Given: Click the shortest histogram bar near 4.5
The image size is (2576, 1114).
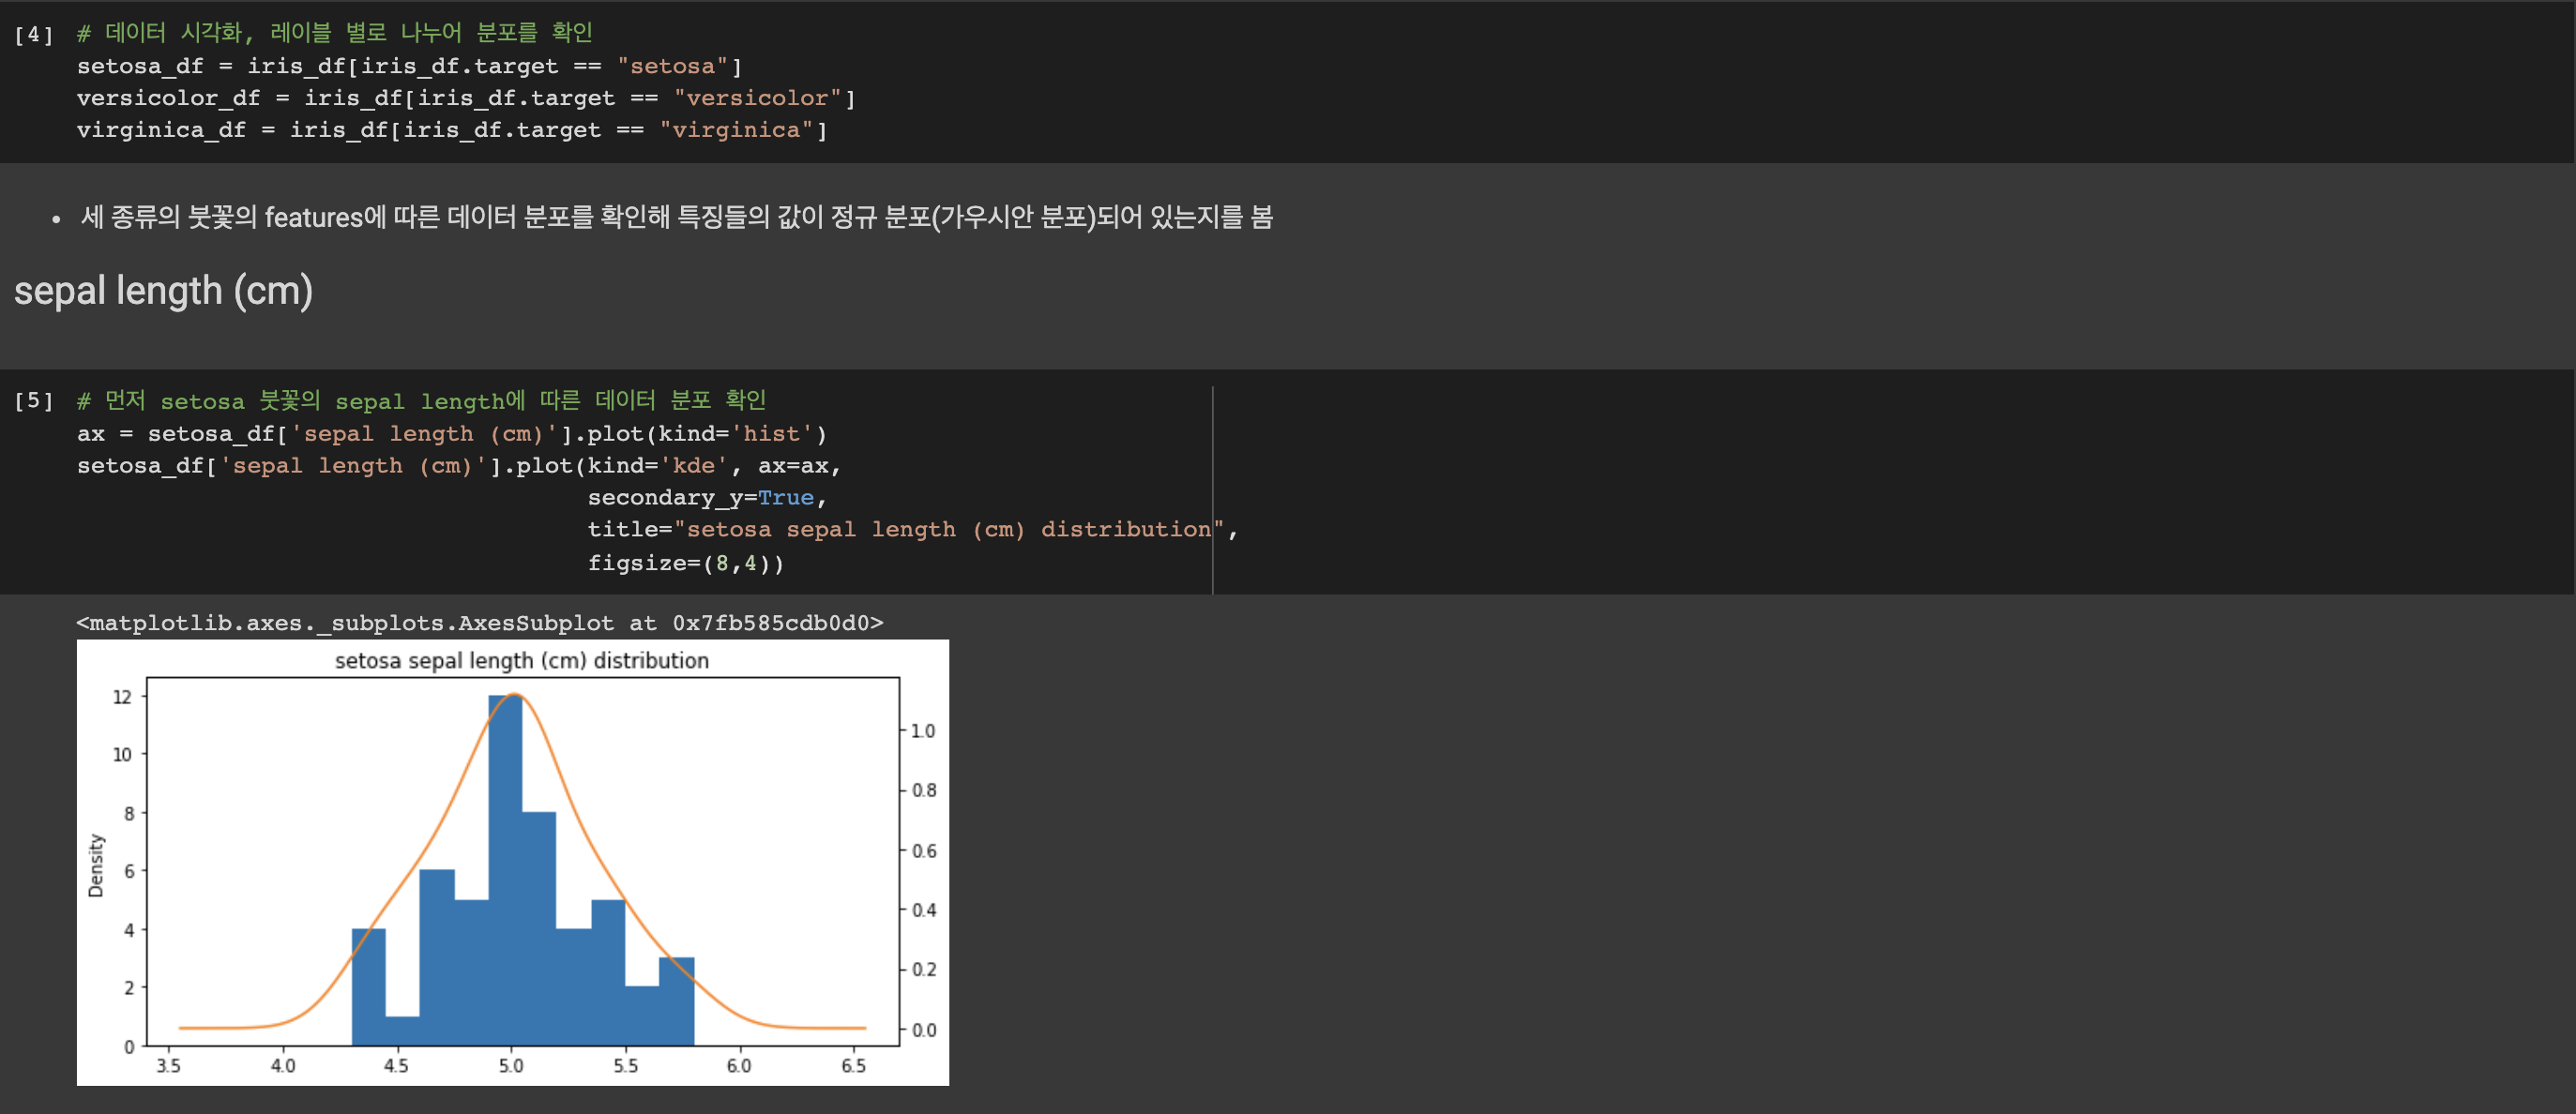Looking at the screenshot, I should tap(402, 1031).
